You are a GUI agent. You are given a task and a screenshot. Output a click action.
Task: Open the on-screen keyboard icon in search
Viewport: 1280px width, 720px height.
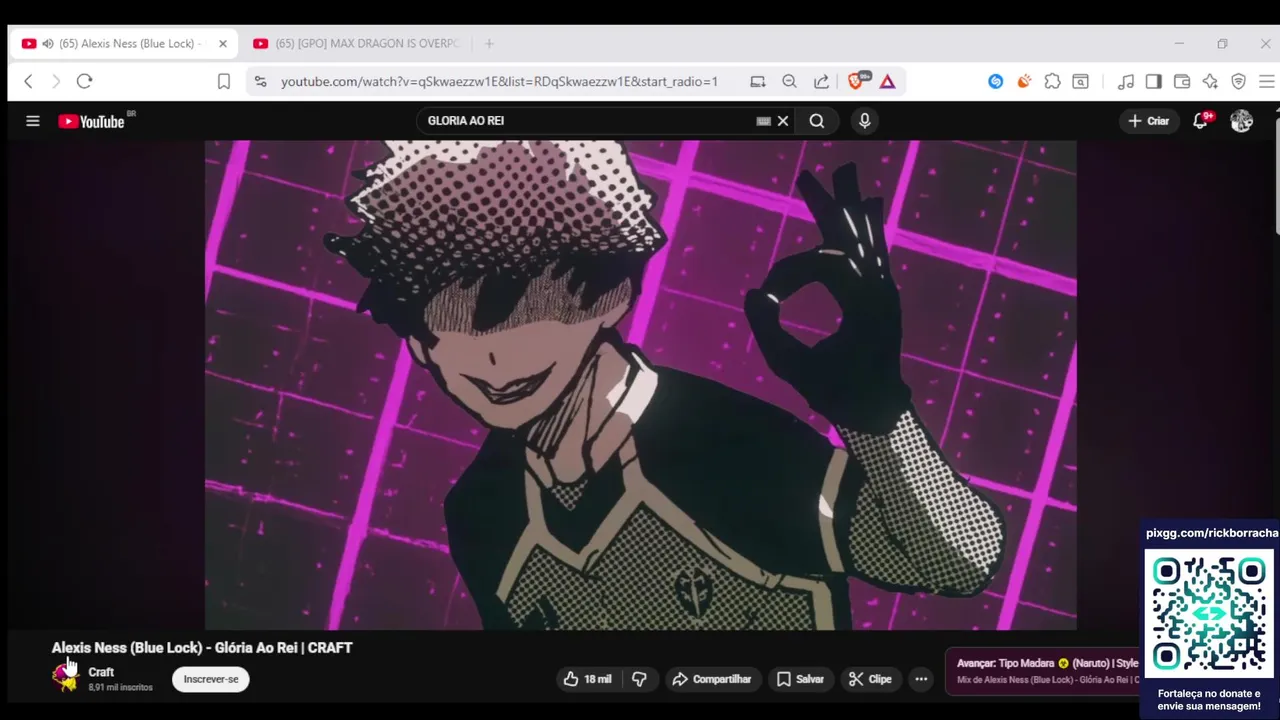[x=764, y=121]
